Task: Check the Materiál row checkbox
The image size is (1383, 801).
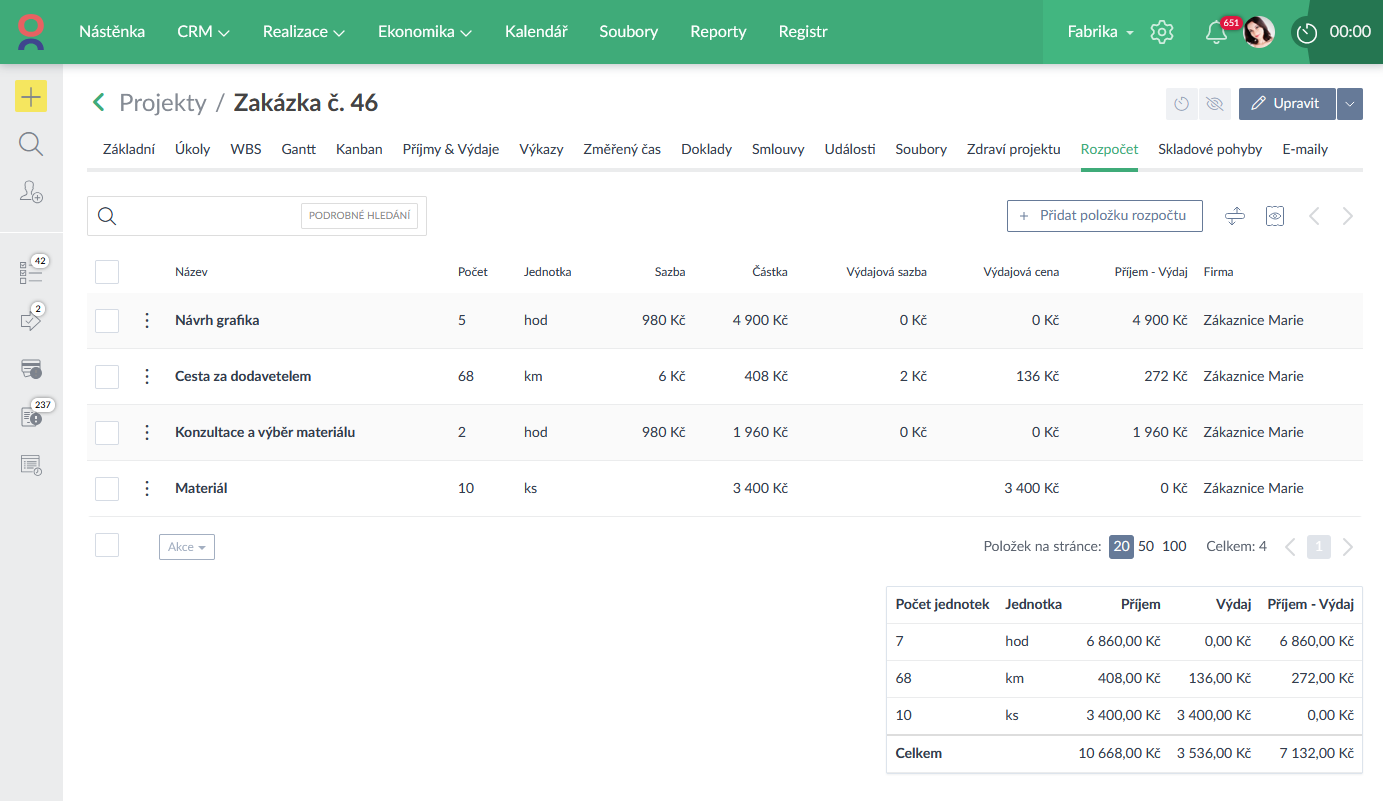Action: (x=107, y=489)
